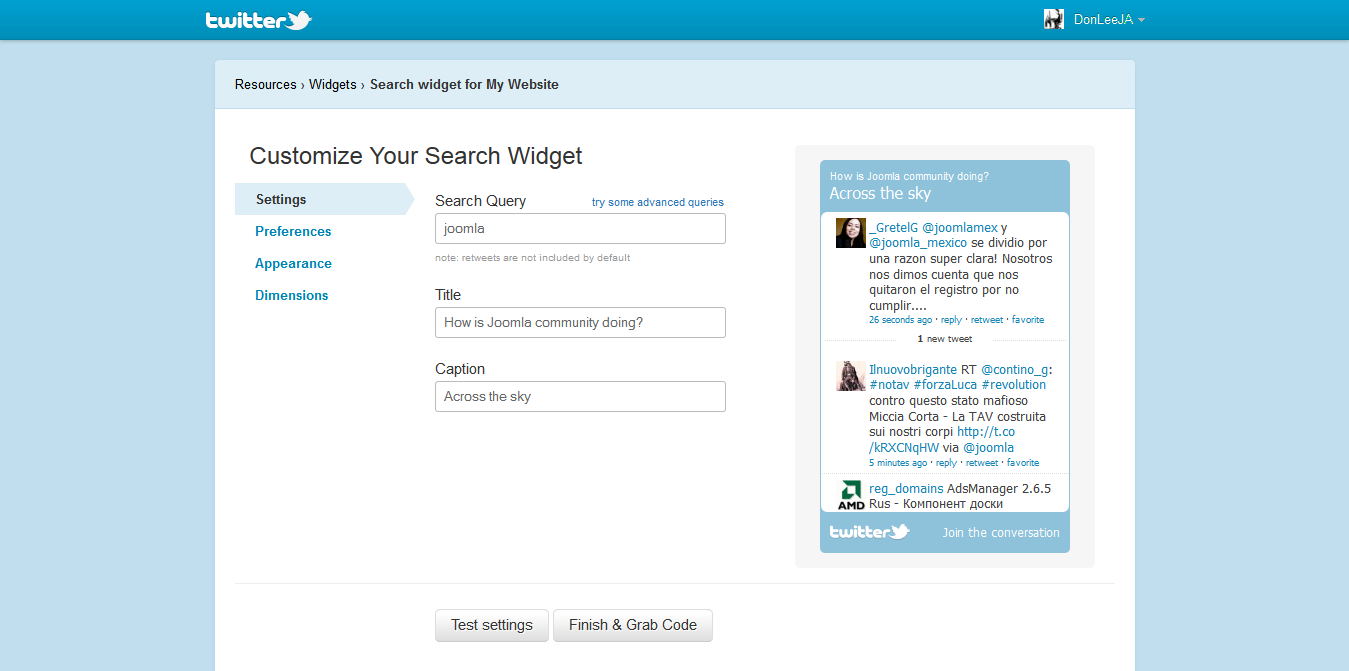The width and height of the screenshot is (1349, 671).
Task: Open the 'try some advanced queries' link
Action: (657, 202)
